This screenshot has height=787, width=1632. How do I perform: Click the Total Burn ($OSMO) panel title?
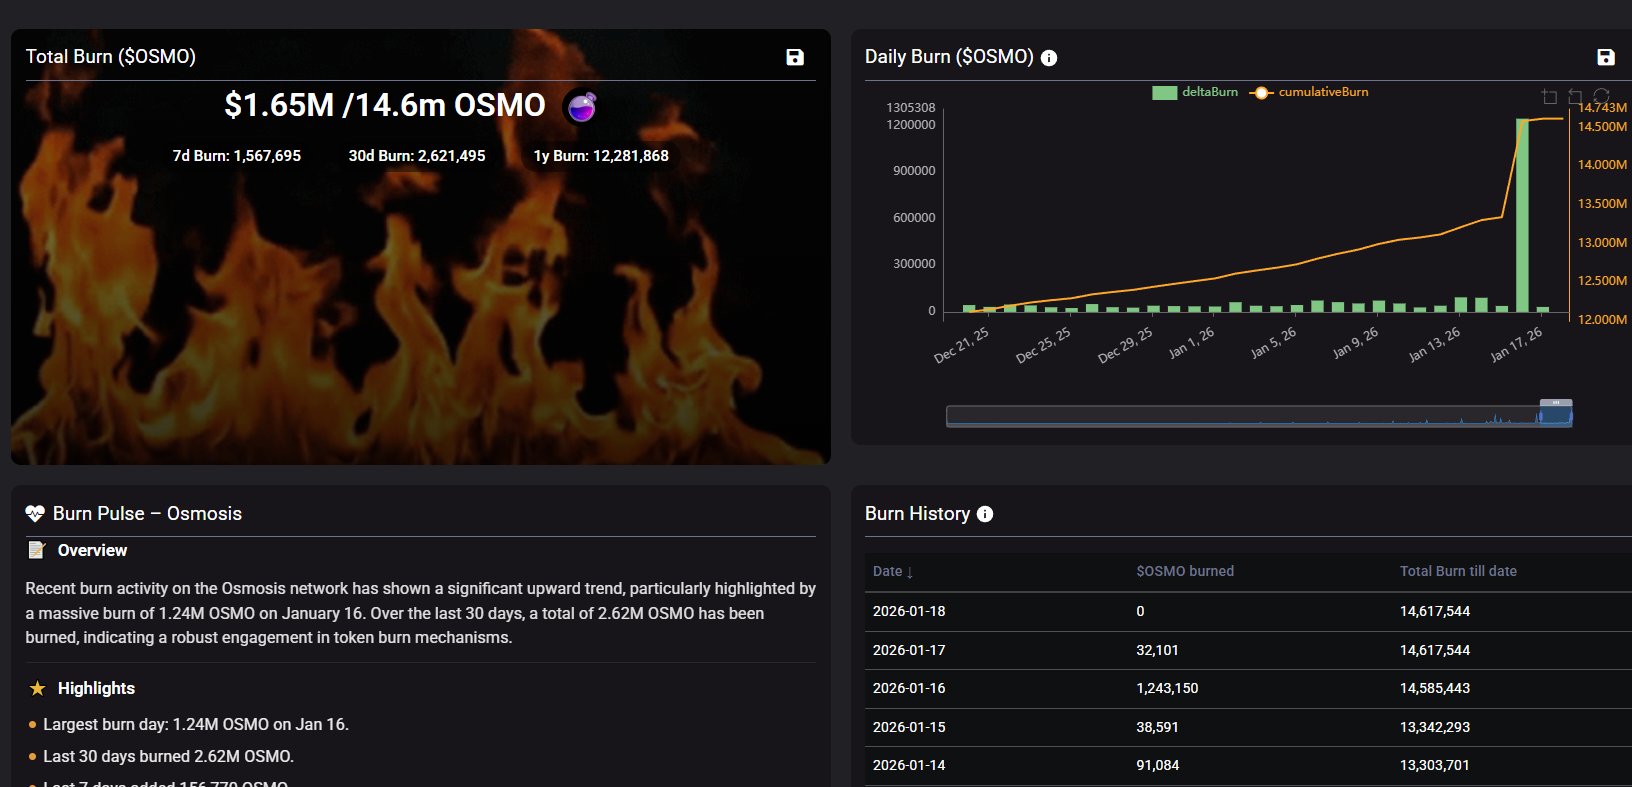[x=111, y=57]
